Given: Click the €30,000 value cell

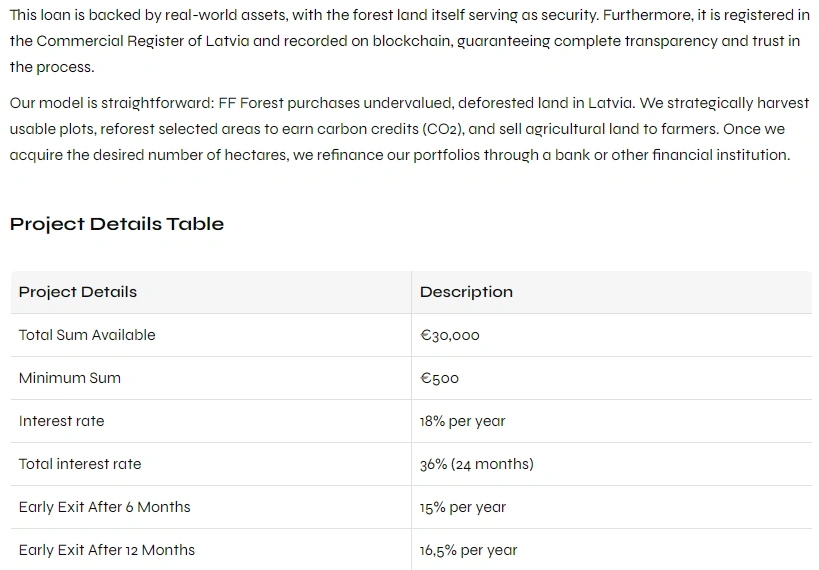Looking at the screenshot, I should click(x=450, y=336).
